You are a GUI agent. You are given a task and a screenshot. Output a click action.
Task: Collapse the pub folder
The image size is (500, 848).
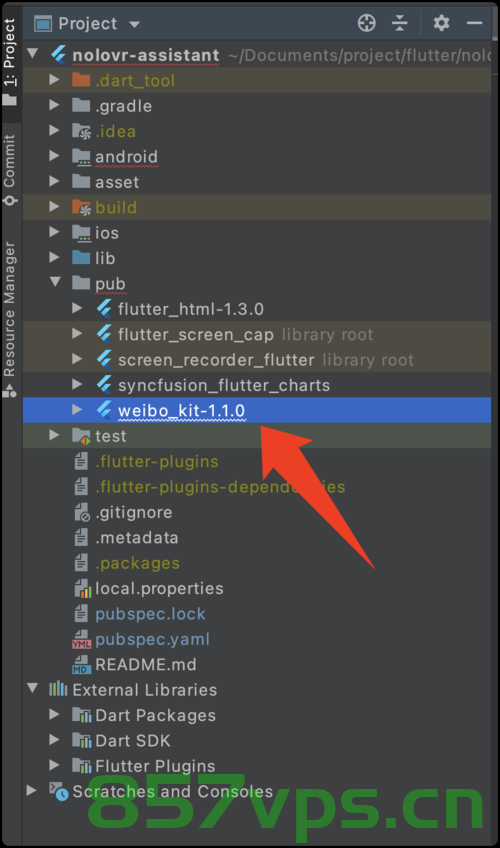[x=55, y=281]
